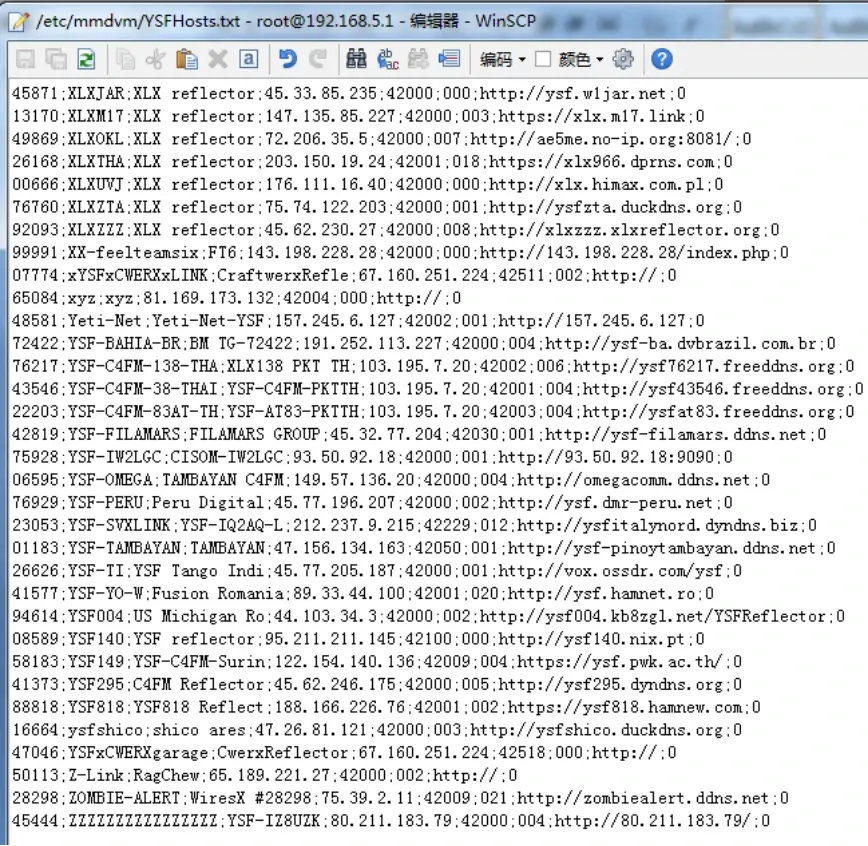Click the line 94614;YSF004
The image size is (868, 846).
tap(428, 616)
